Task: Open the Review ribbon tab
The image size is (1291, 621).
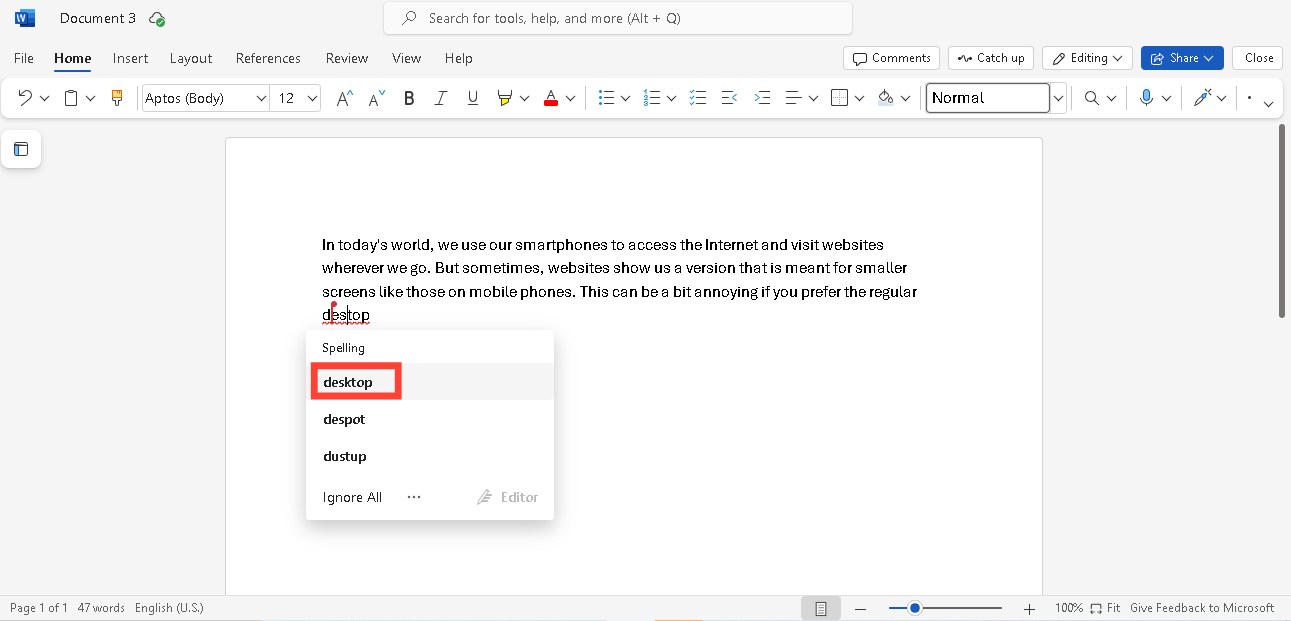Action: 346,58
